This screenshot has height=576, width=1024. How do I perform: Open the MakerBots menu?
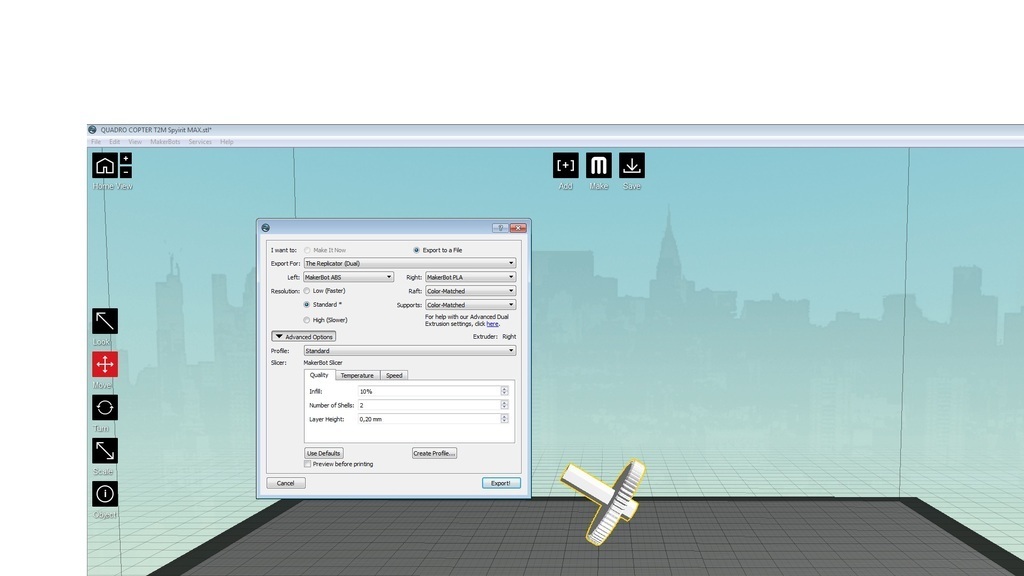(x=165, y=142)
